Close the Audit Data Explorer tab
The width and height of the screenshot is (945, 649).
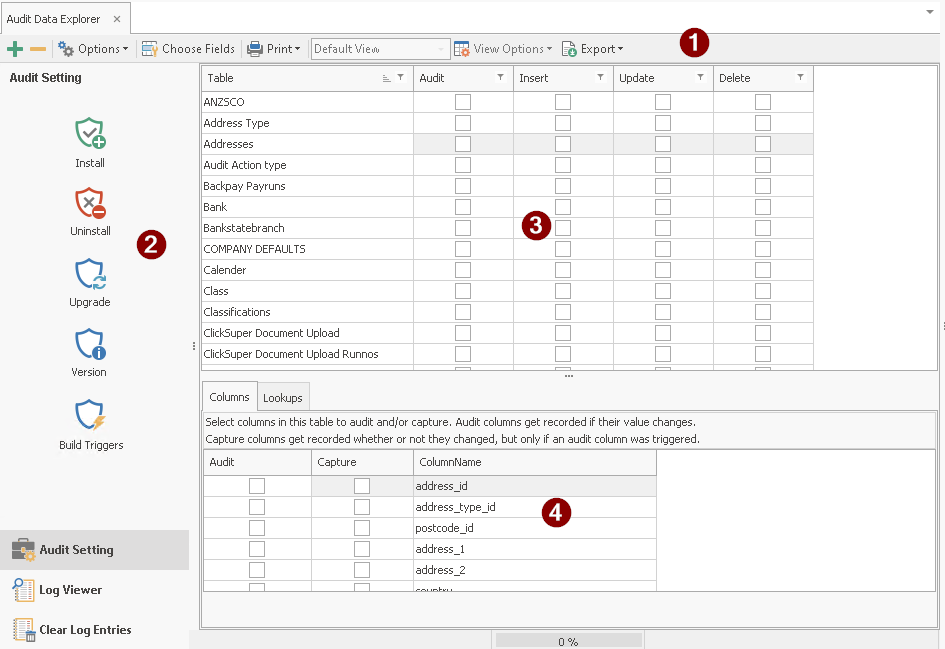click(117, 19)
